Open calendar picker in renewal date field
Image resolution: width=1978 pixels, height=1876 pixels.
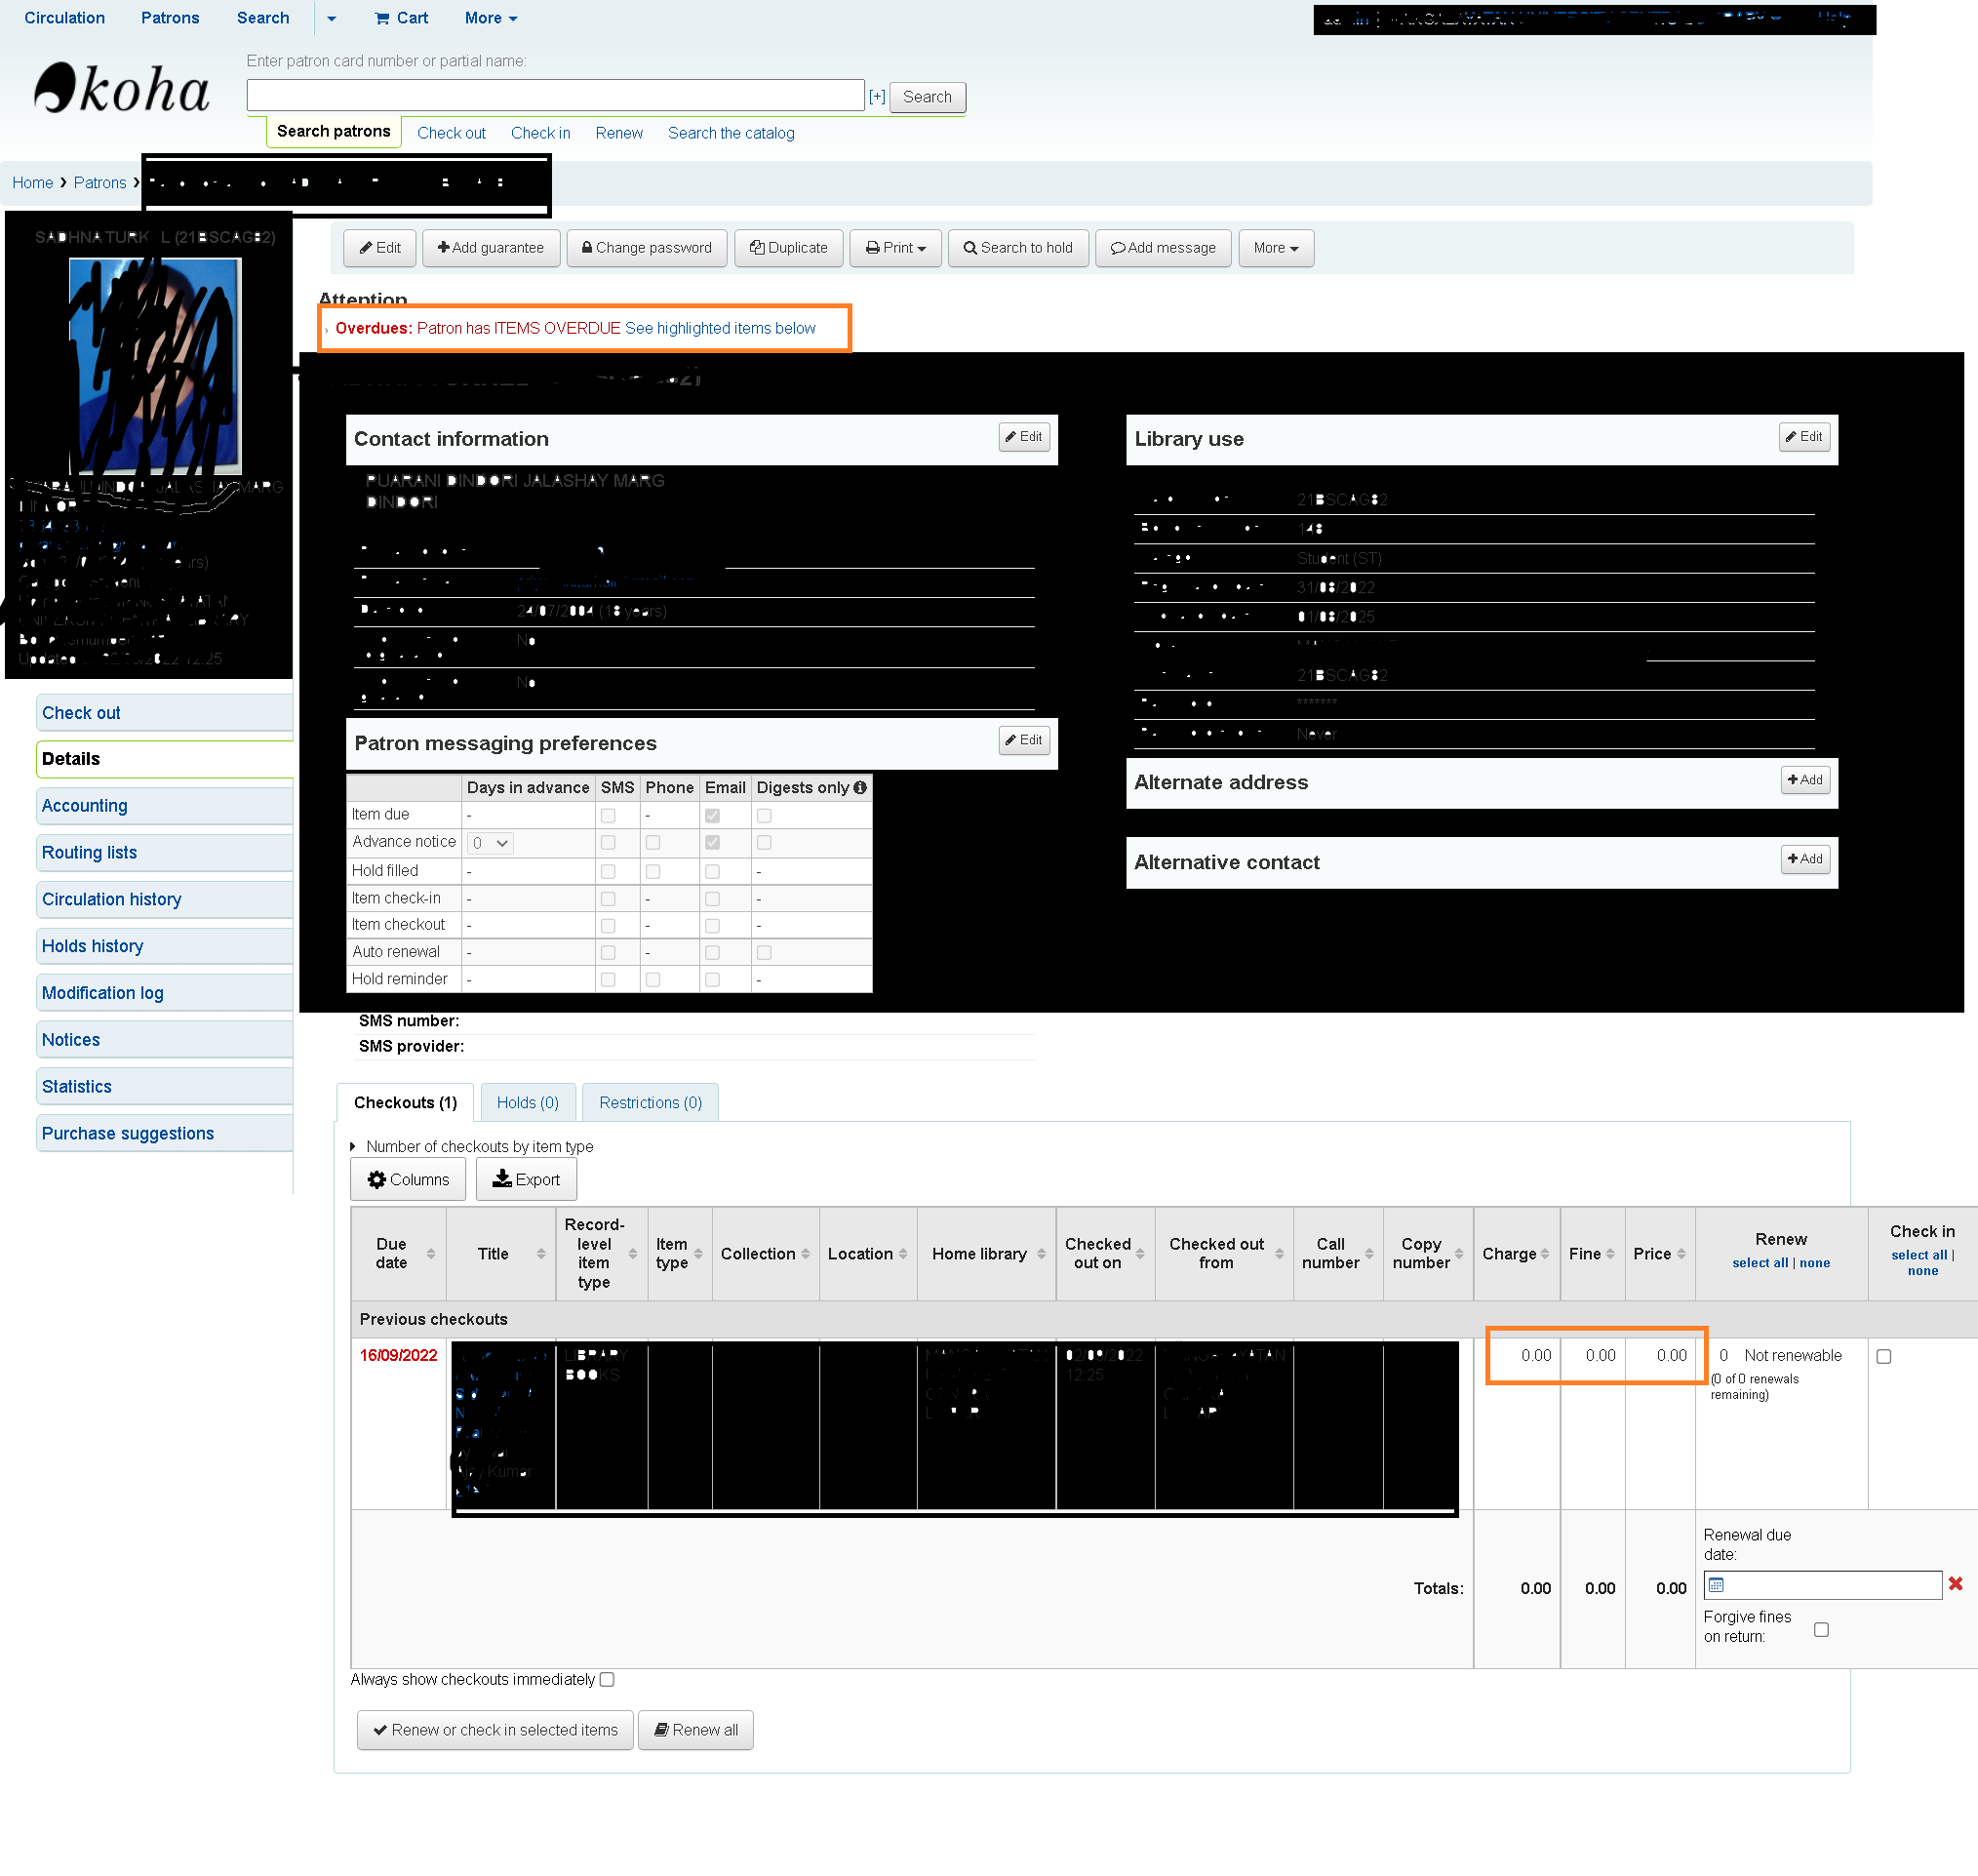tap(1716, 1585)
